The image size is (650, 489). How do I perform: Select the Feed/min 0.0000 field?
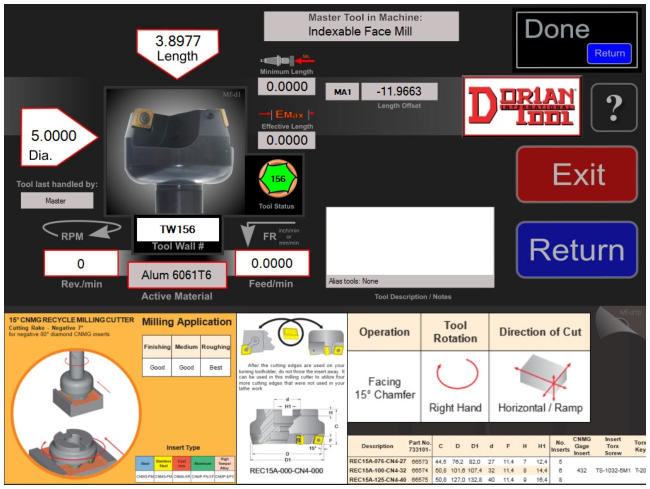coord(272,263)
